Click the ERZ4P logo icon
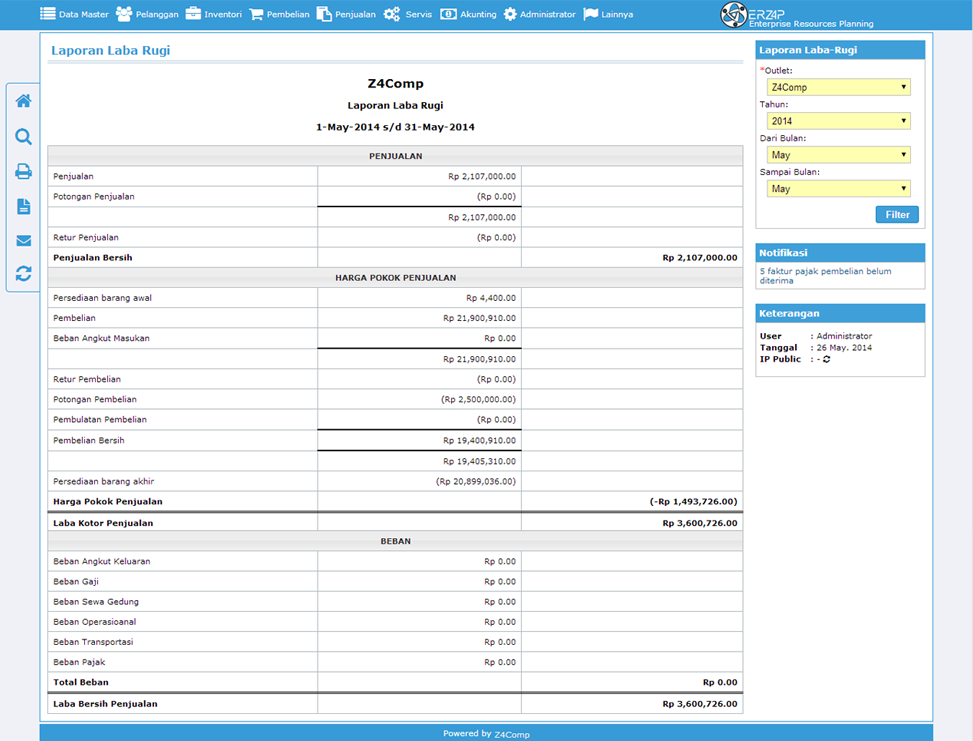 pos(733,14)
